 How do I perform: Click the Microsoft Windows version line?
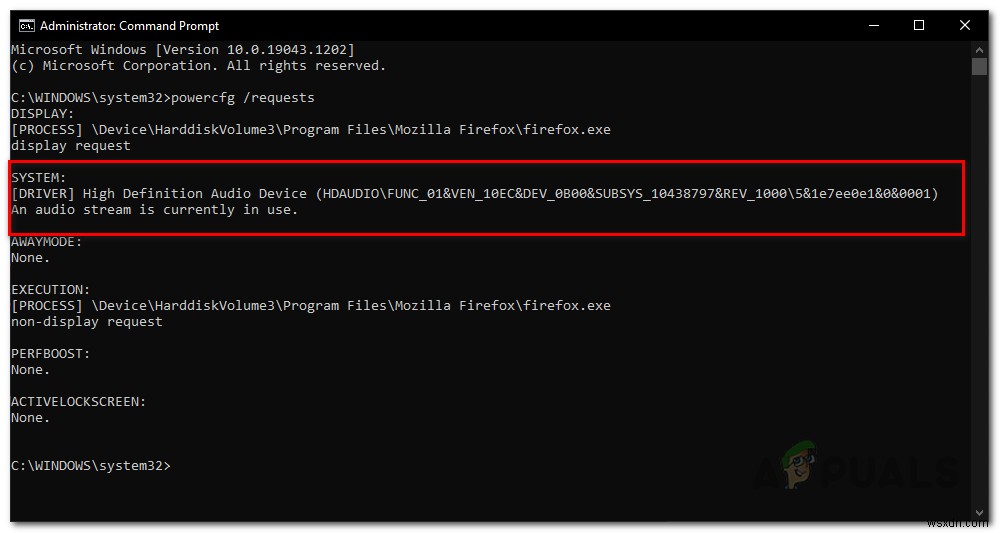tap(182, 50)
